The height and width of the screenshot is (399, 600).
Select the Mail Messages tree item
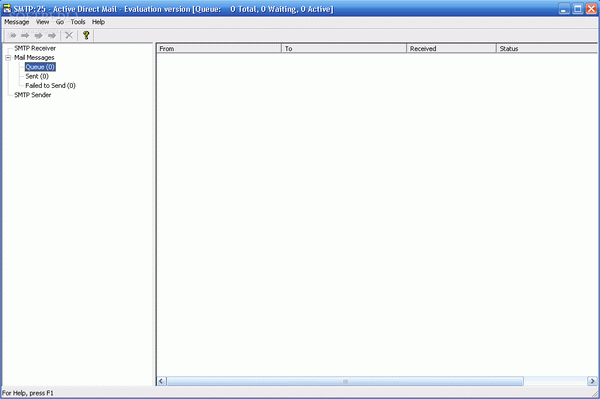pyautogui.click(x=34, y=57)
